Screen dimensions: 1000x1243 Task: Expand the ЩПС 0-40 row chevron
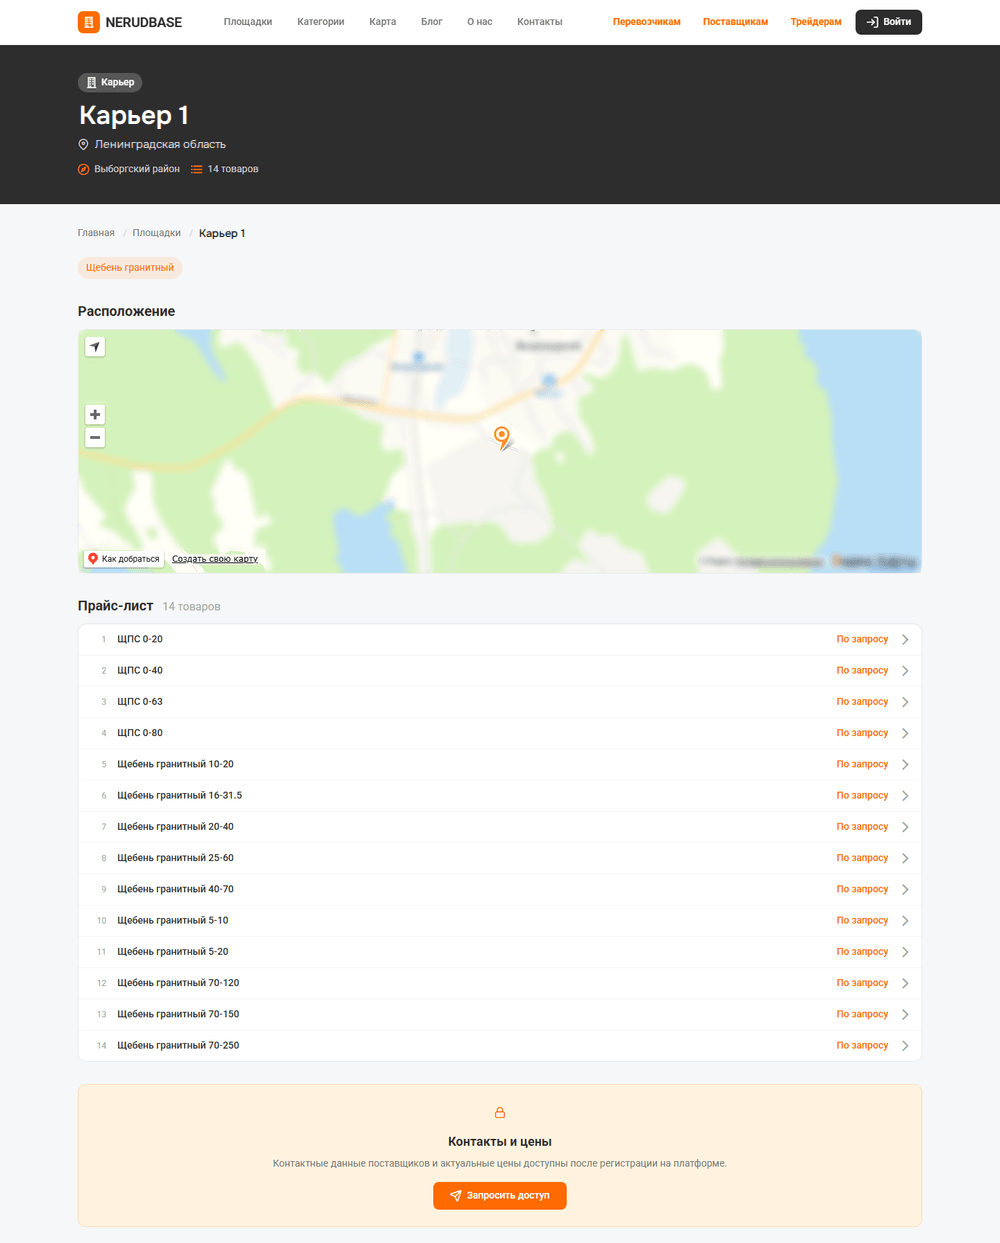(x=905, y=671)
